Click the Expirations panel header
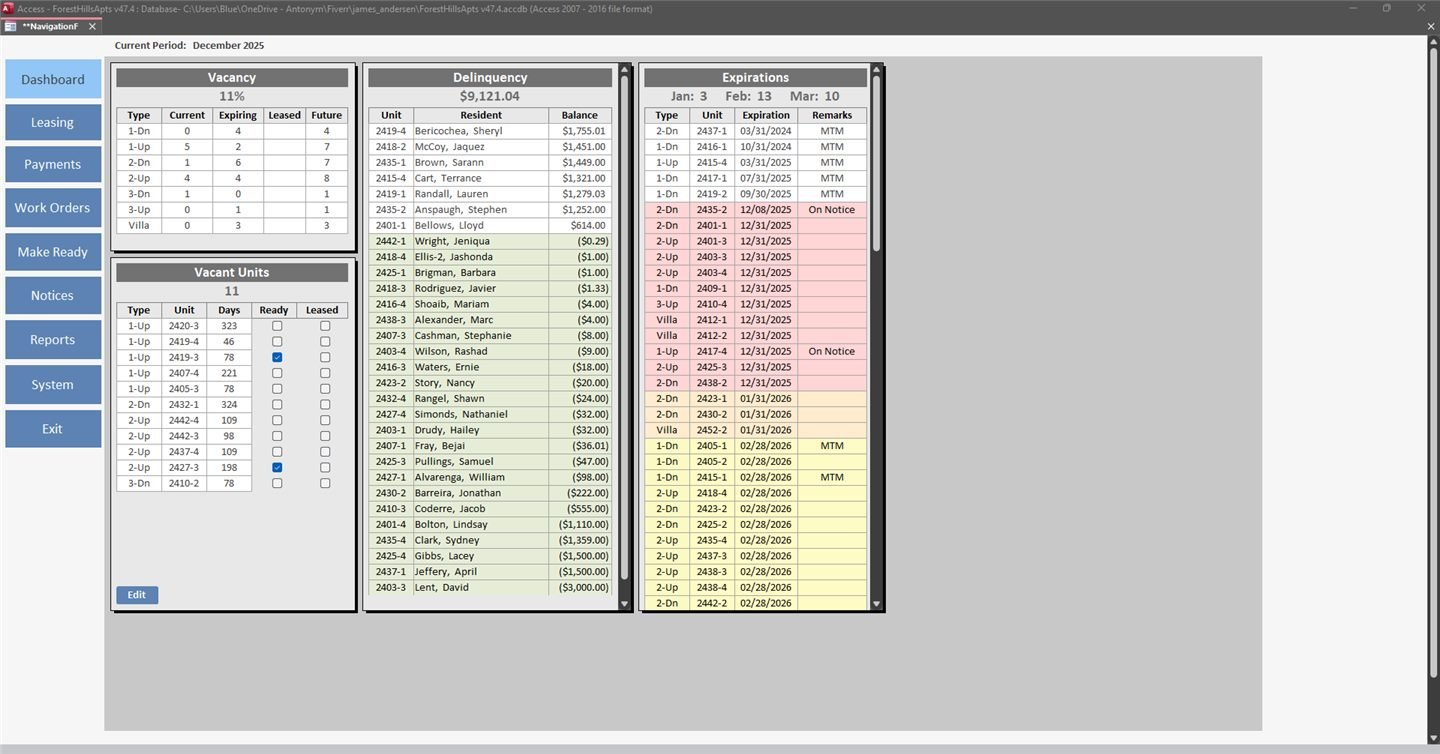Viewport: 1440px width, 754px height. point(756,77)
